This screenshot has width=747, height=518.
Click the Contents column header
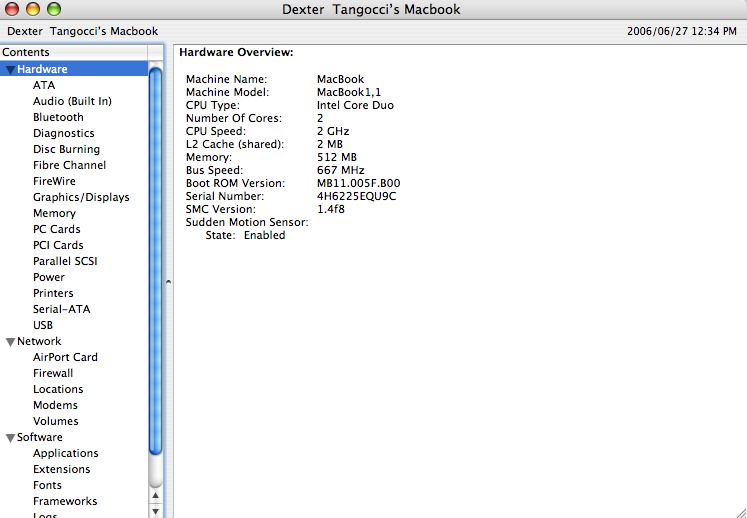[x=74, y=52]
